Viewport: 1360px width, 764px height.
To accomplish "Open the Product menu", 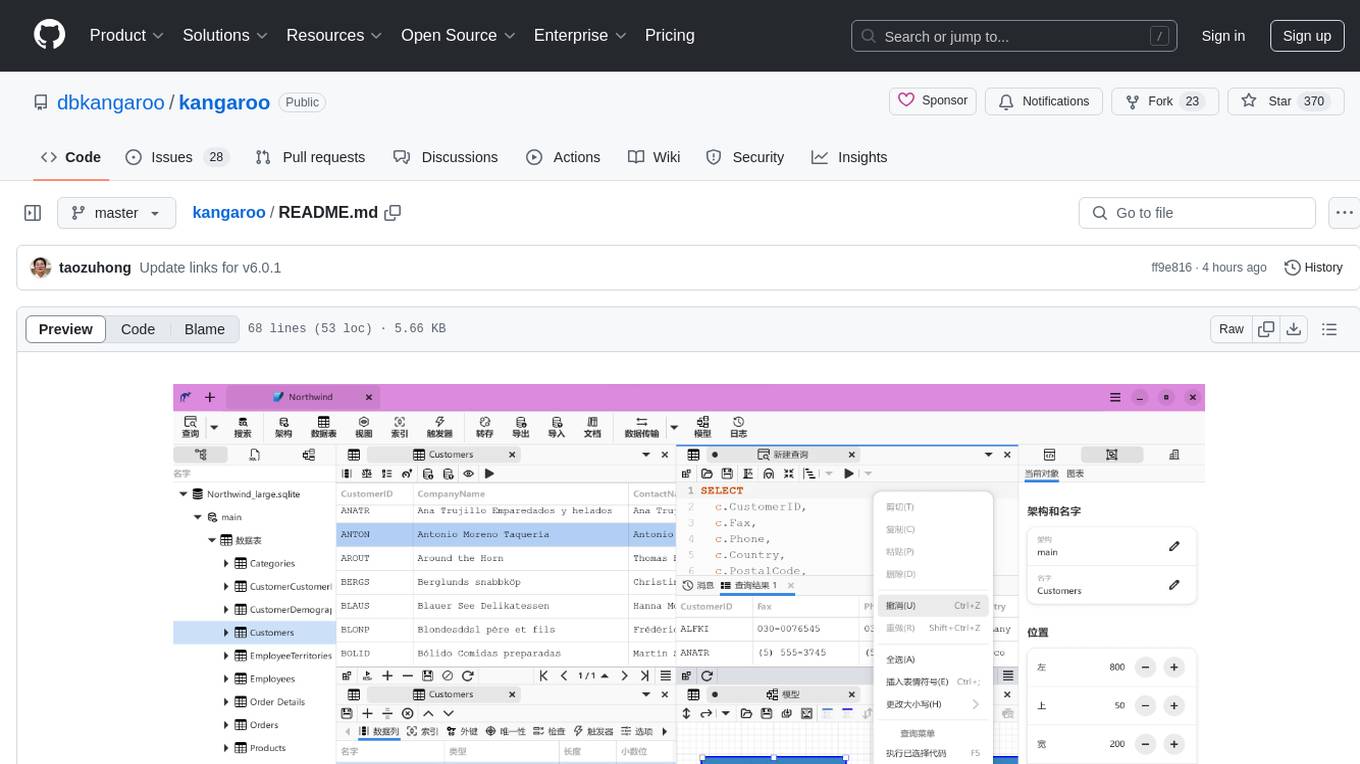I will pyautogui.click(x=127, y=35).
